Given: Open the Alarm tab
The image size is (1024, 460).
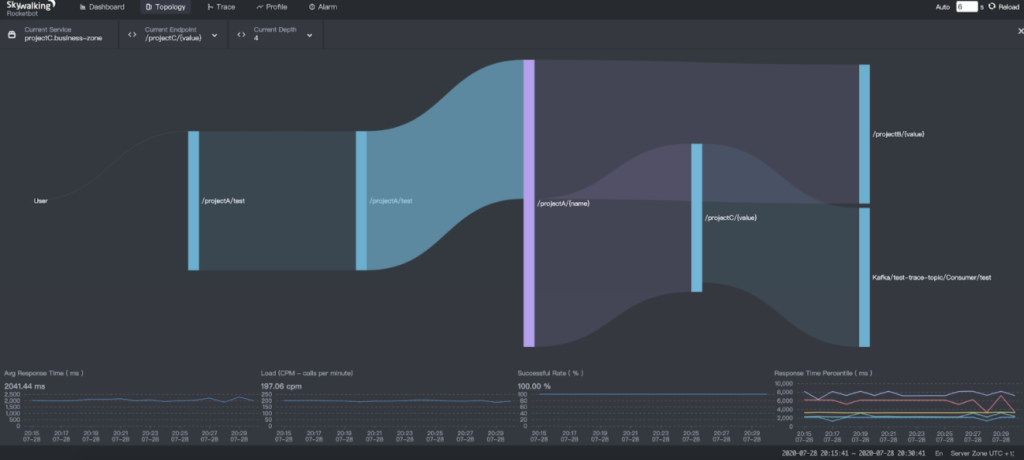Looking at the screenshot, I should click(x=323, y=7).
